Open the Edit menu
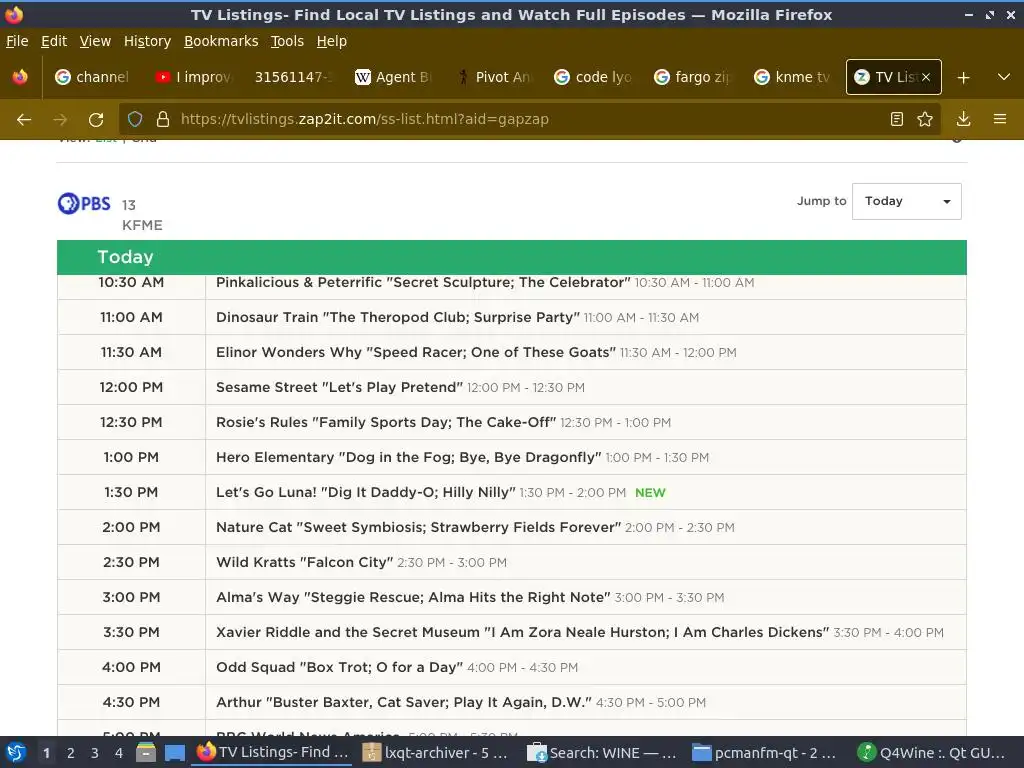 pos(54,41)
